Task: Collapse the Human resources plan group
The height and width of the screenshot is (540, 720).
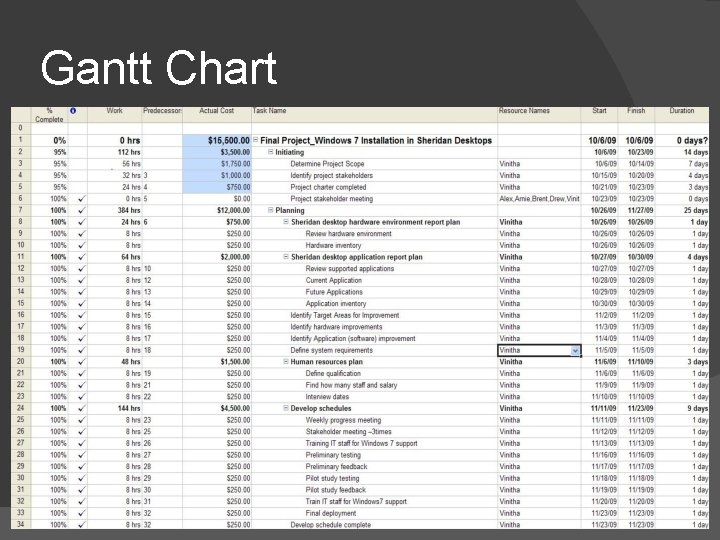Action: click(x=286, y=361)
